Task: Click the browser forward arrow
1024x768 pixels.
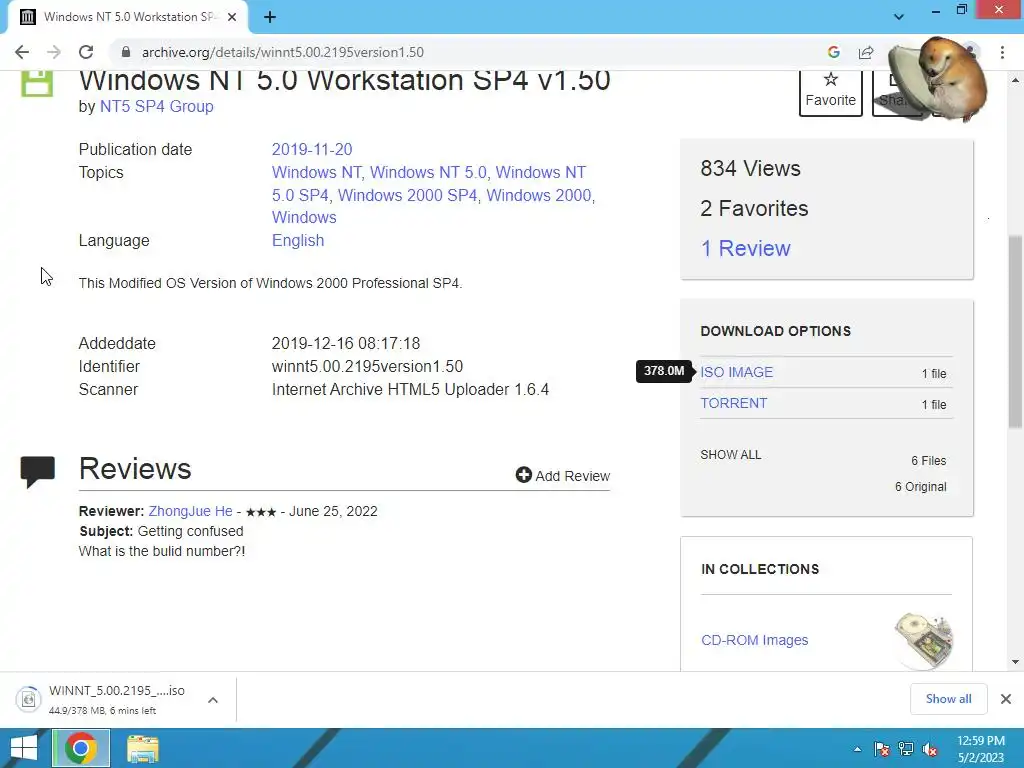Action: pos(54,52)
